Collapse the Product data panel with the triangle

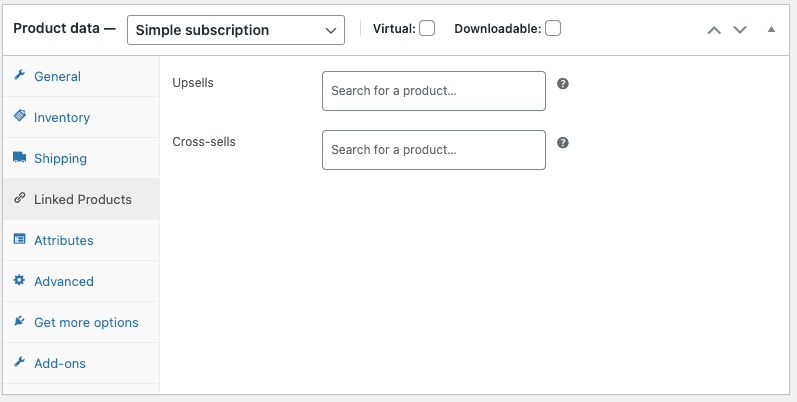pos(771,30)
